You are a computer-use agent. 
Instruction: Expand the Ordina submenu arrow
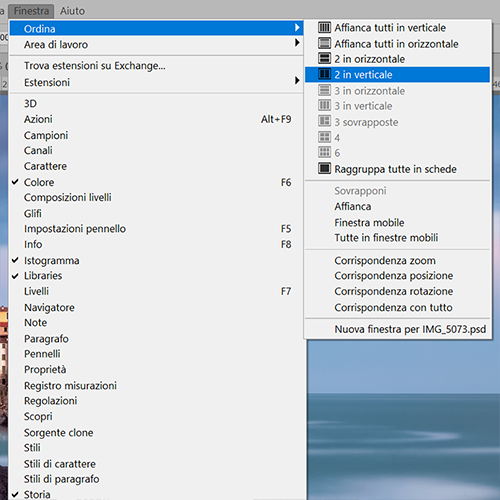(x=297, y=28)
